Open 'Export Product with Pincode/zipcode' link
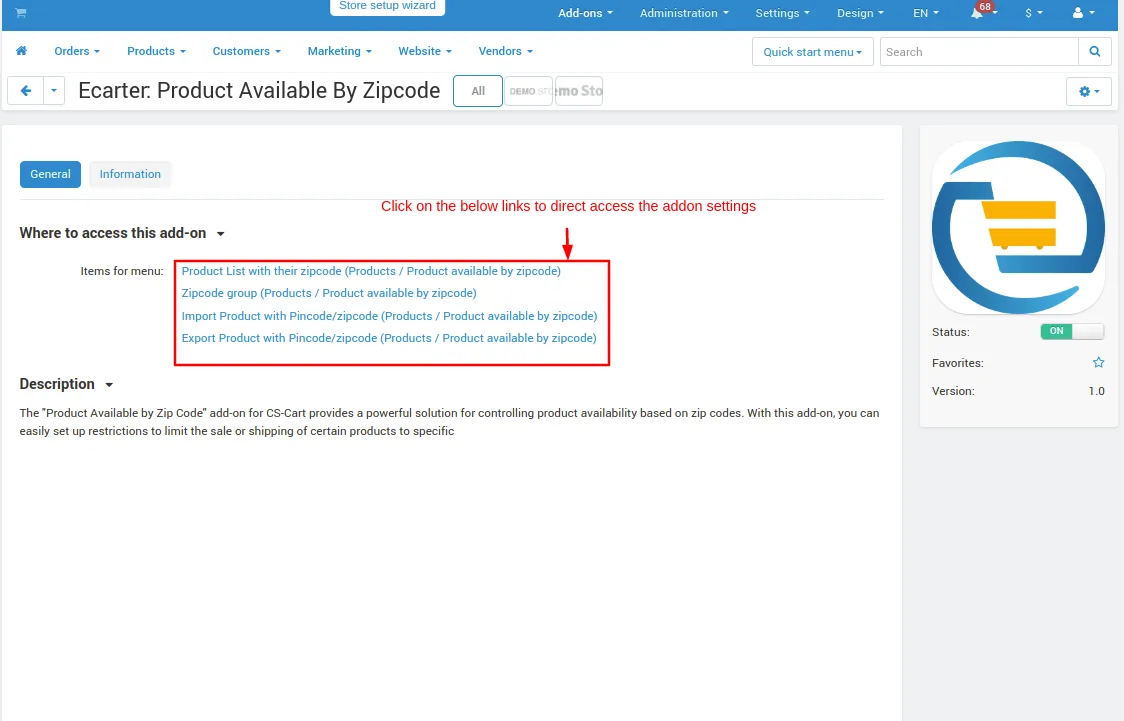This screenshot has width=1124, height=721. pyautogui.click(x=389, y=338)
